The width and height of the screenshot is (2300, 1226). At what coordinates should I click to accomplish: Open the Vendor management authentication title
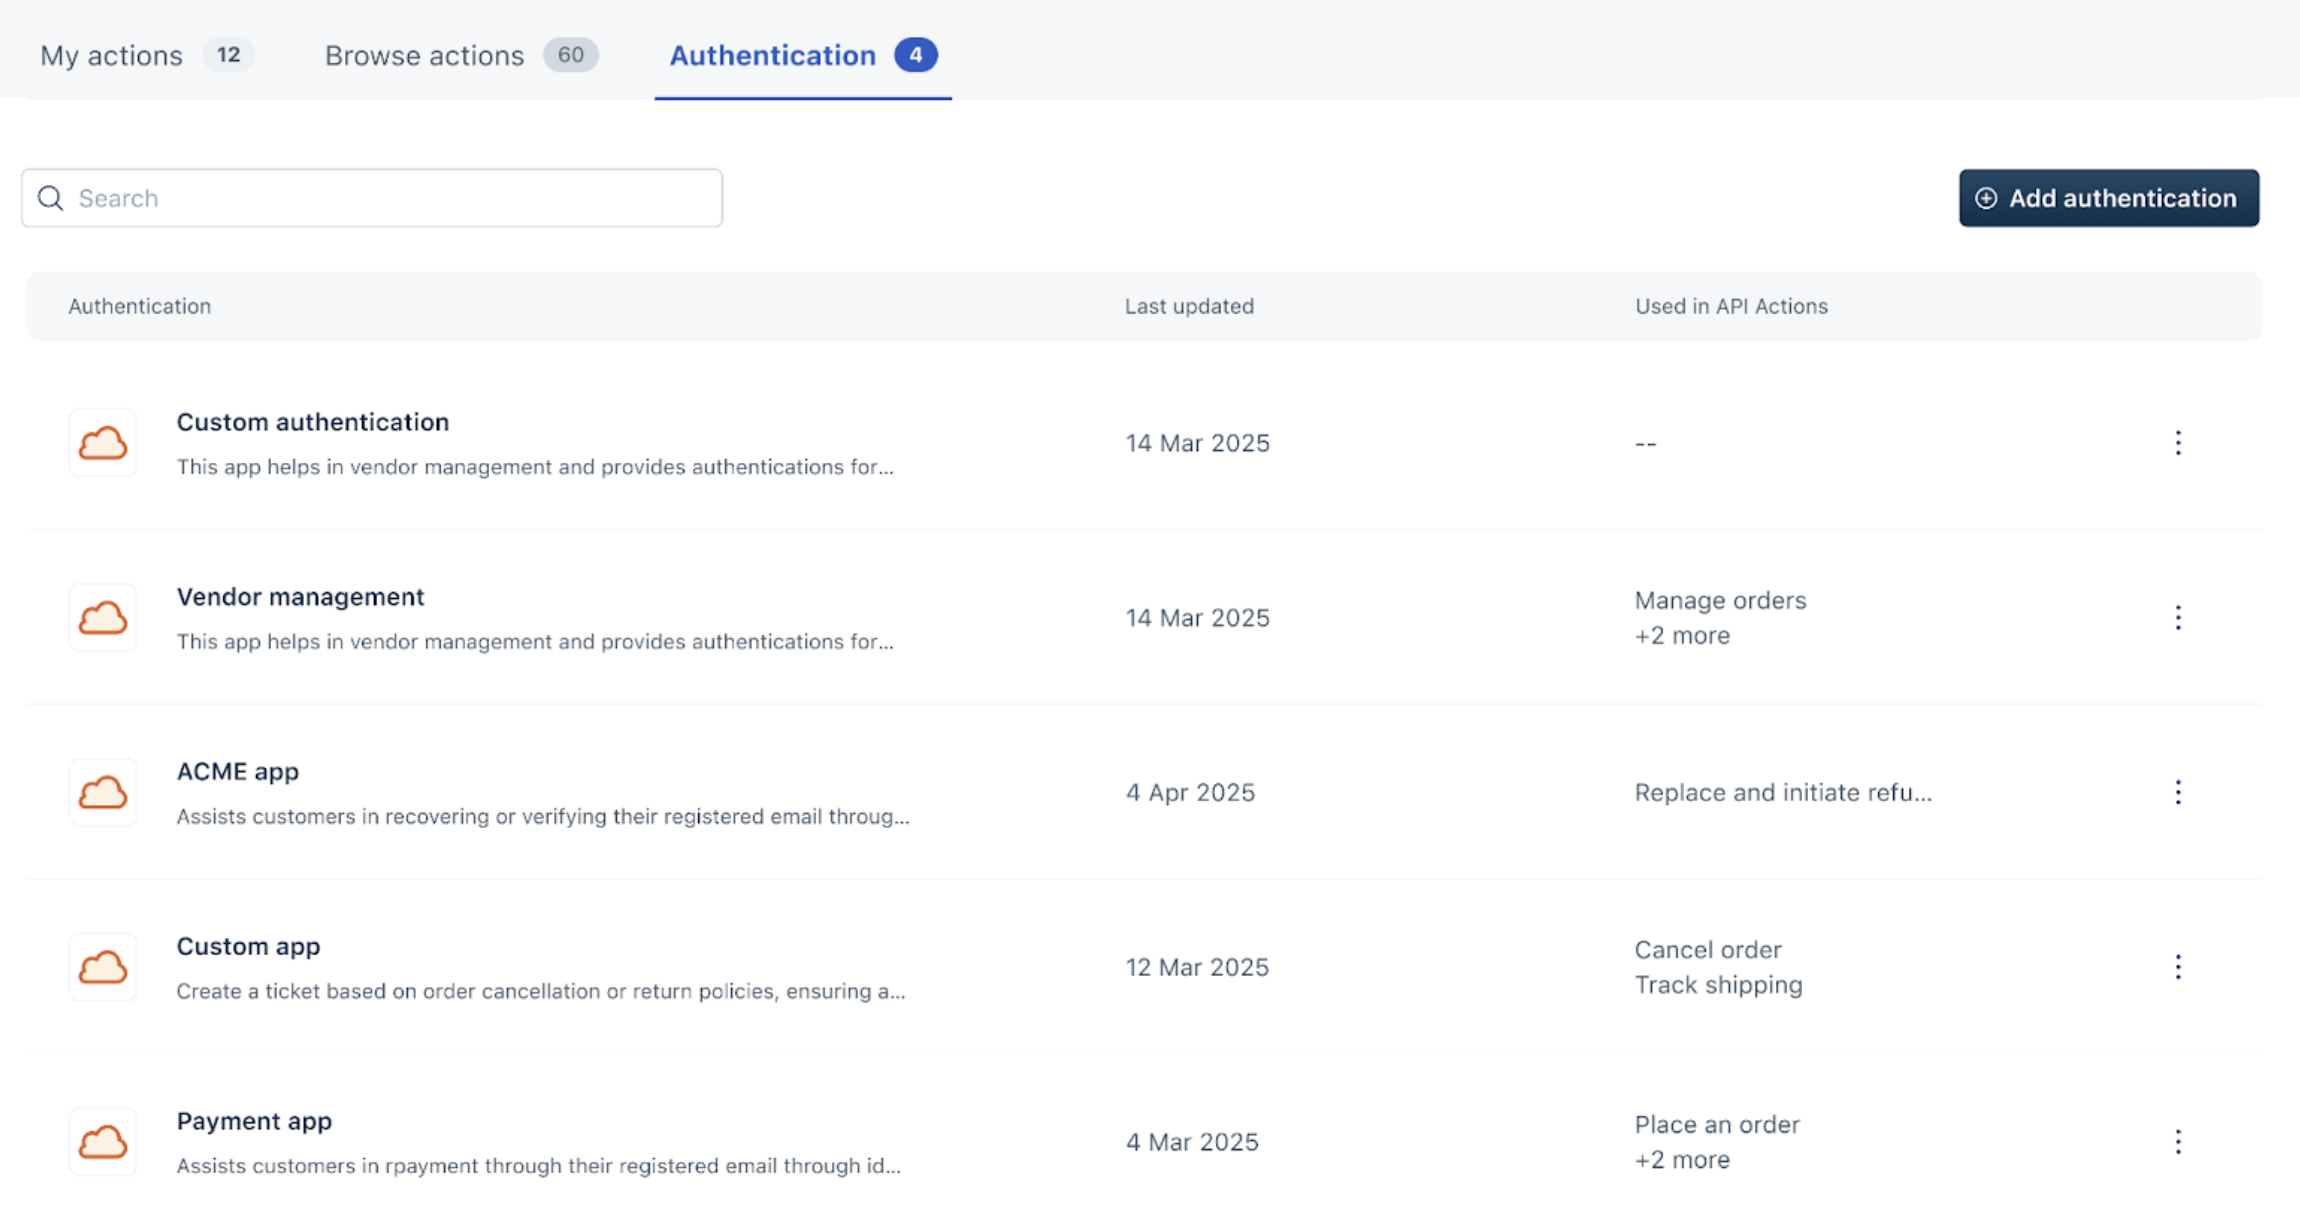click(300, 597)
